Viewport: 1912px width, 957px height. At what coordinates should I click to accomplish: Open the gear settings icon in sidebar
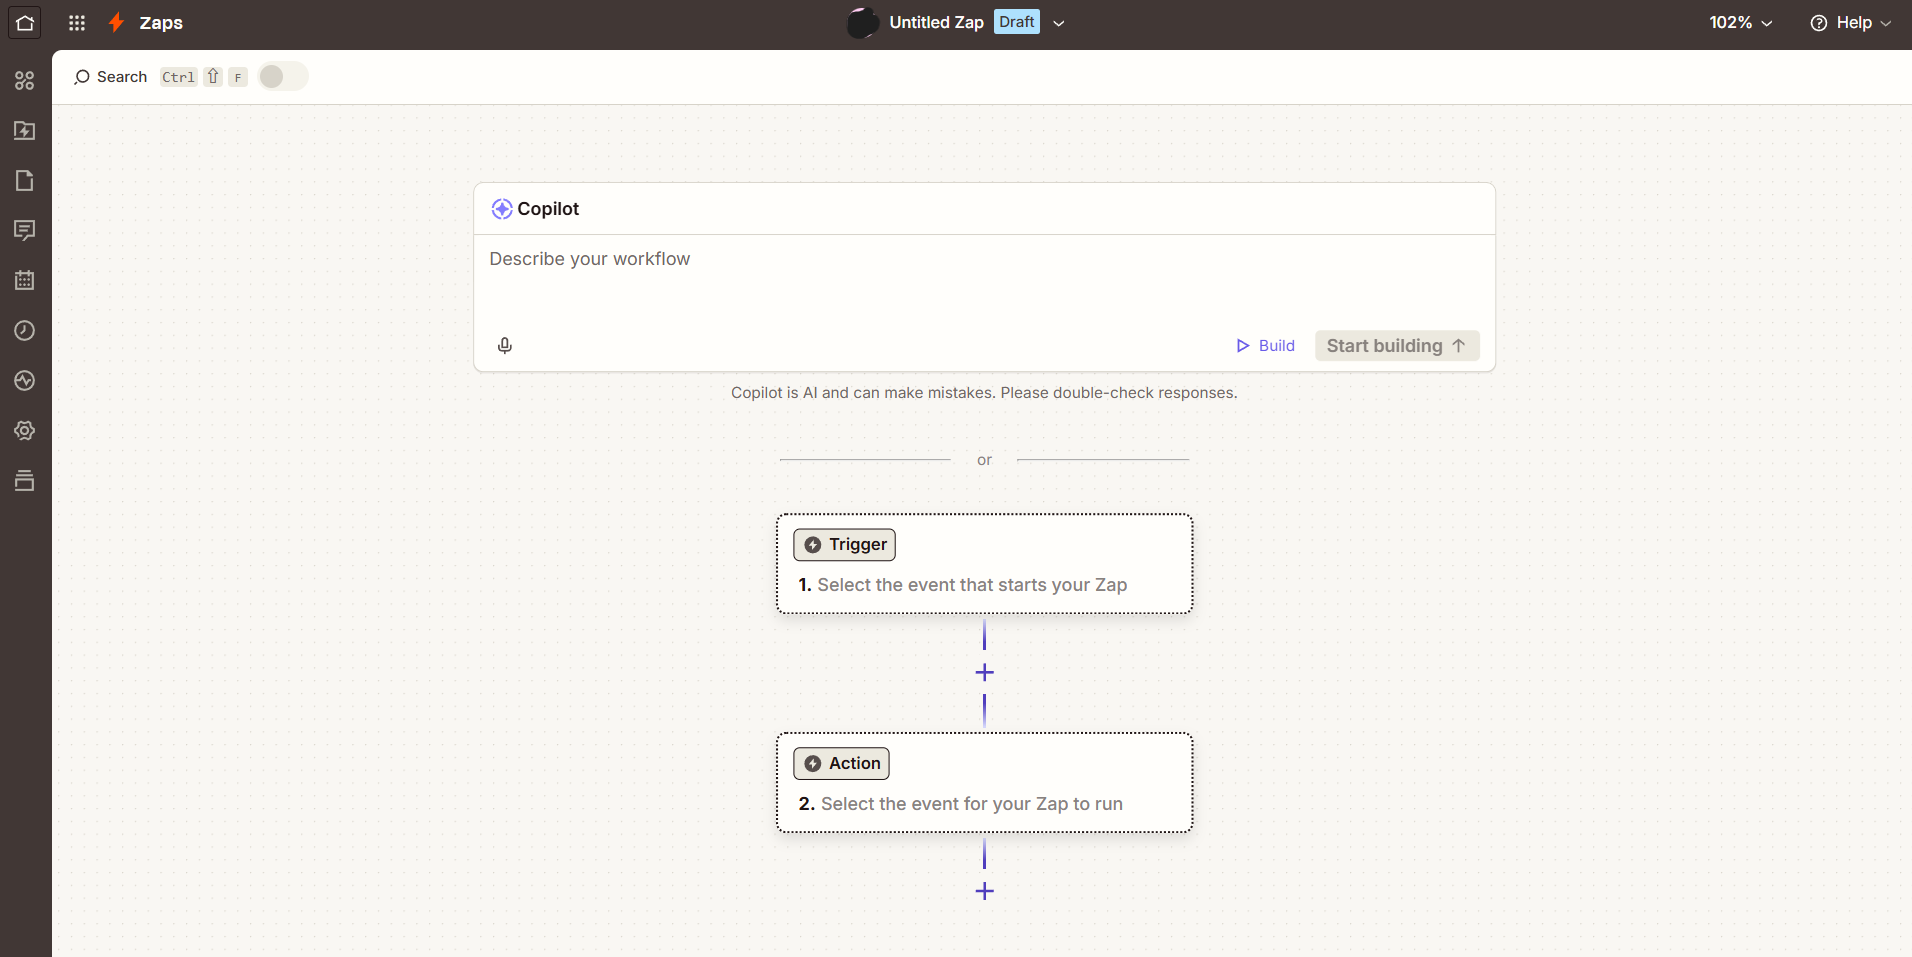pos(25,430)
